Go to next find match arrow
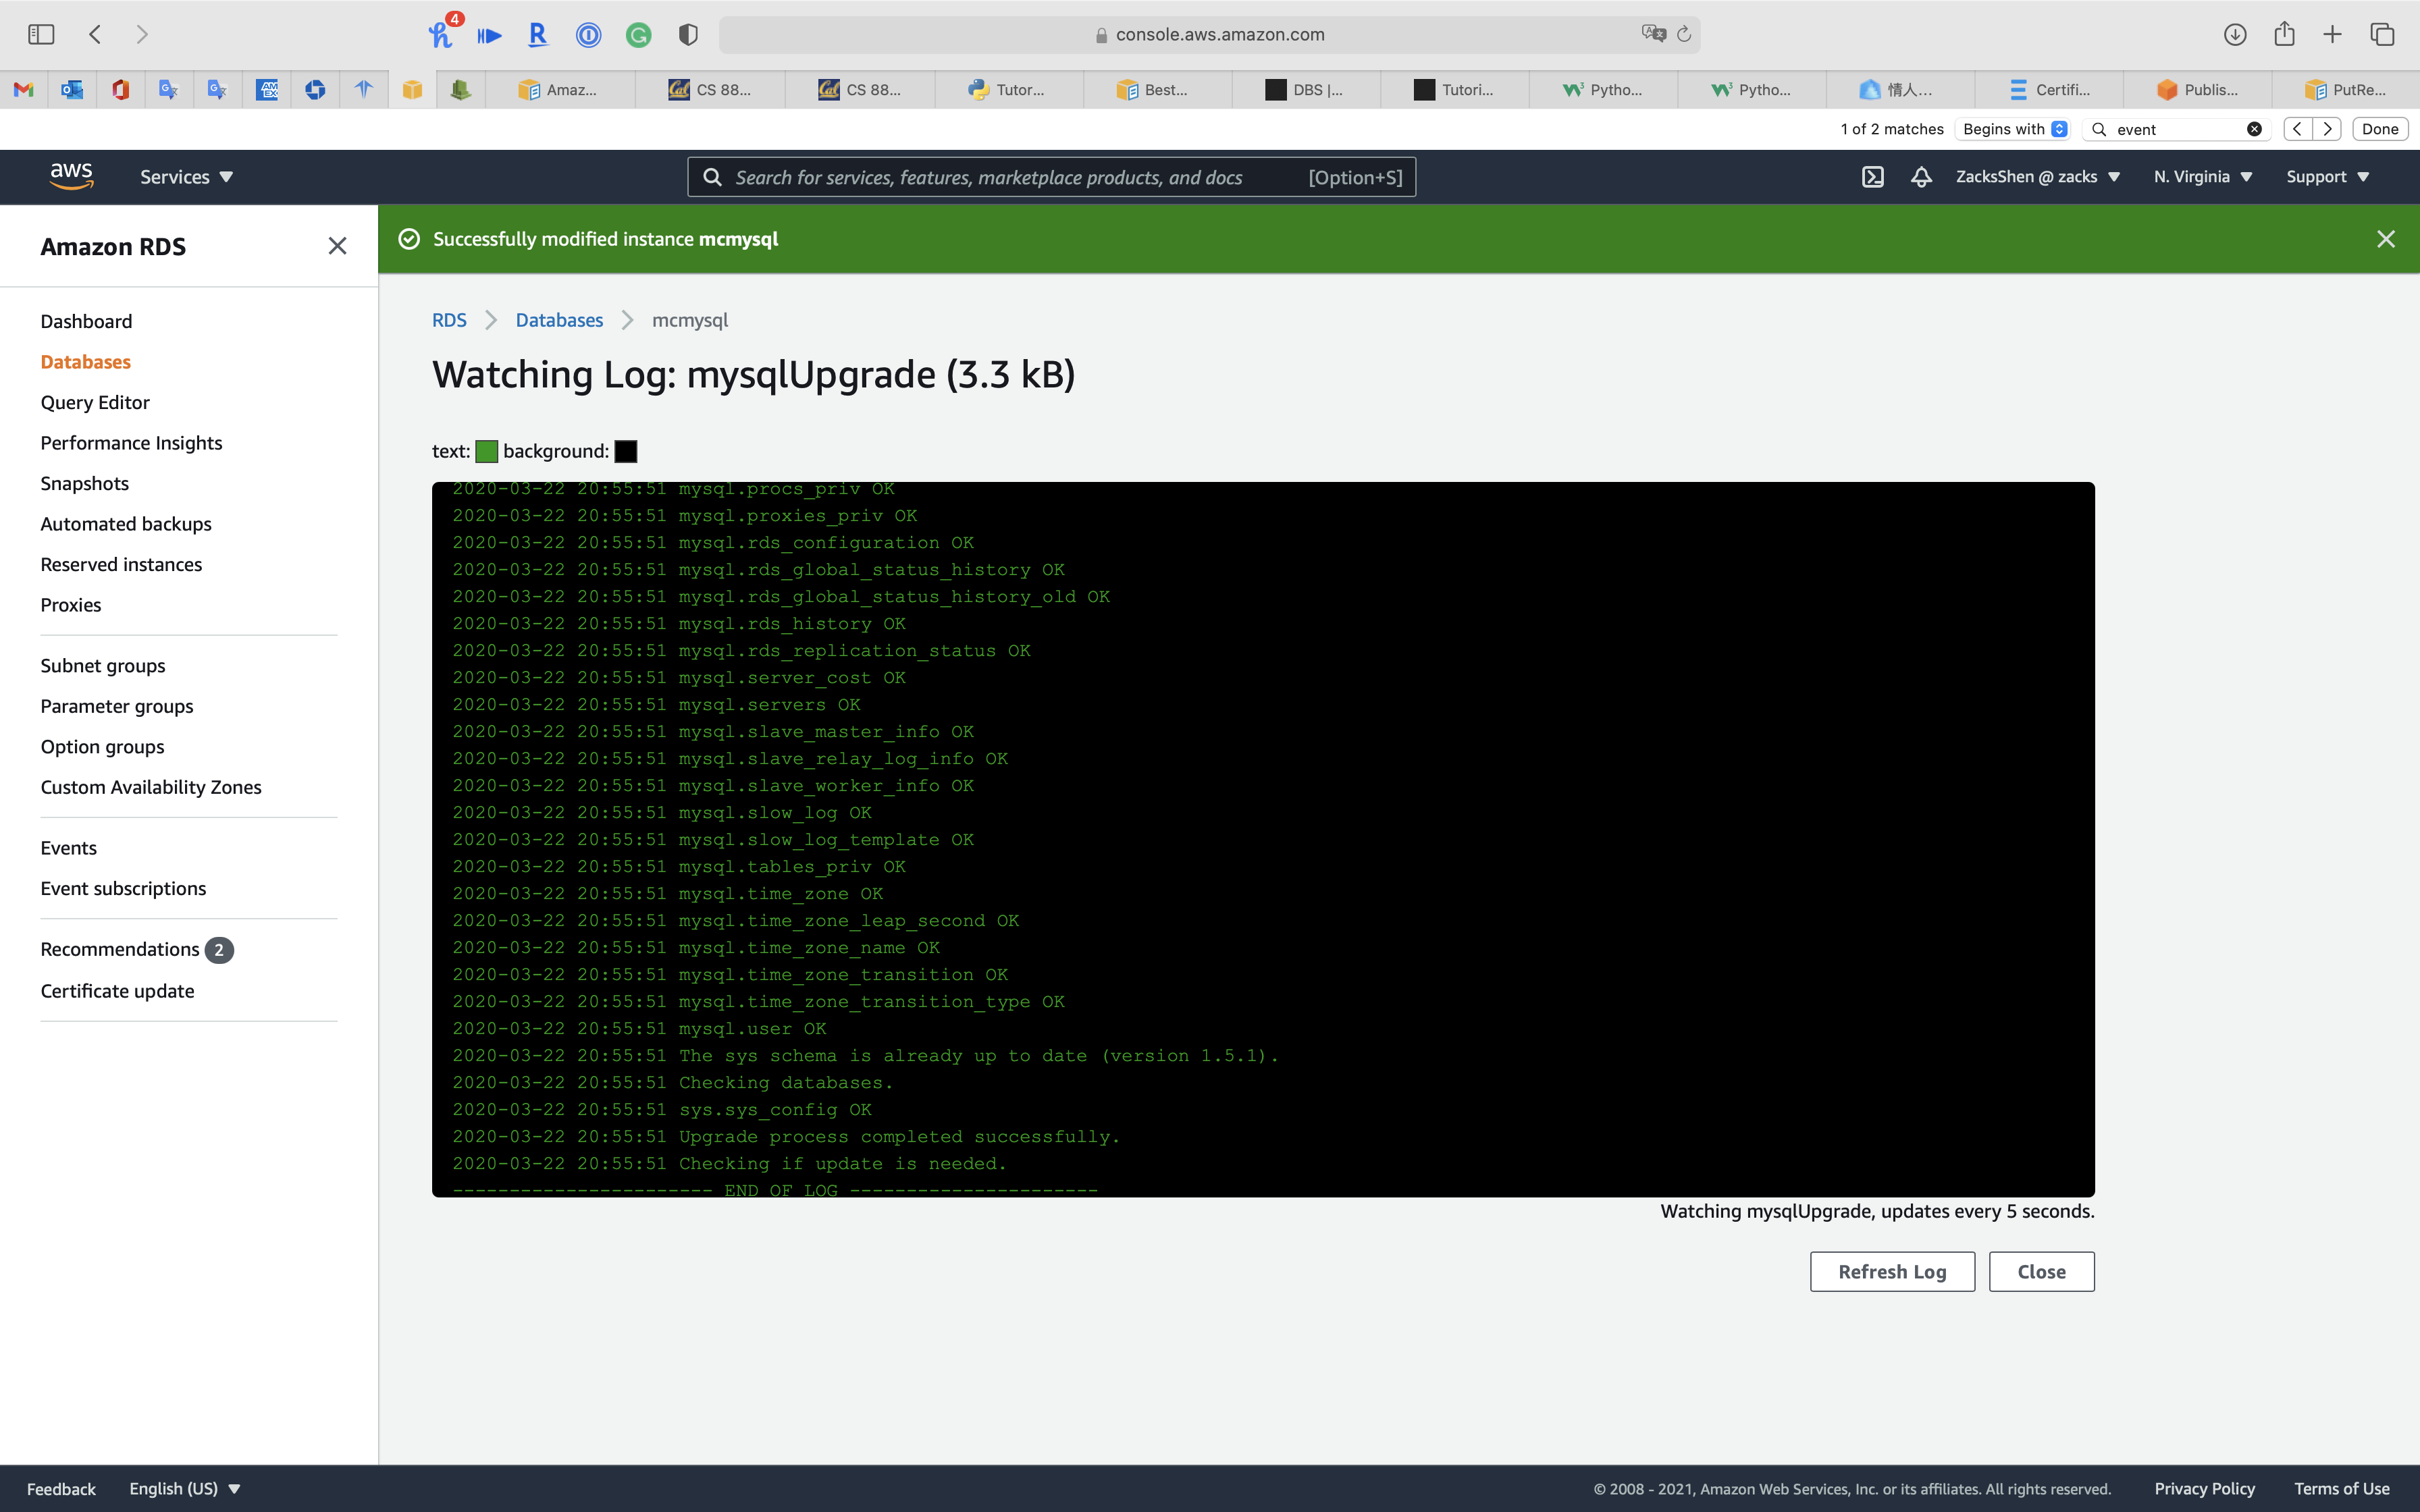This screenshot has width=2420, height=1512. pos(2327,129)
